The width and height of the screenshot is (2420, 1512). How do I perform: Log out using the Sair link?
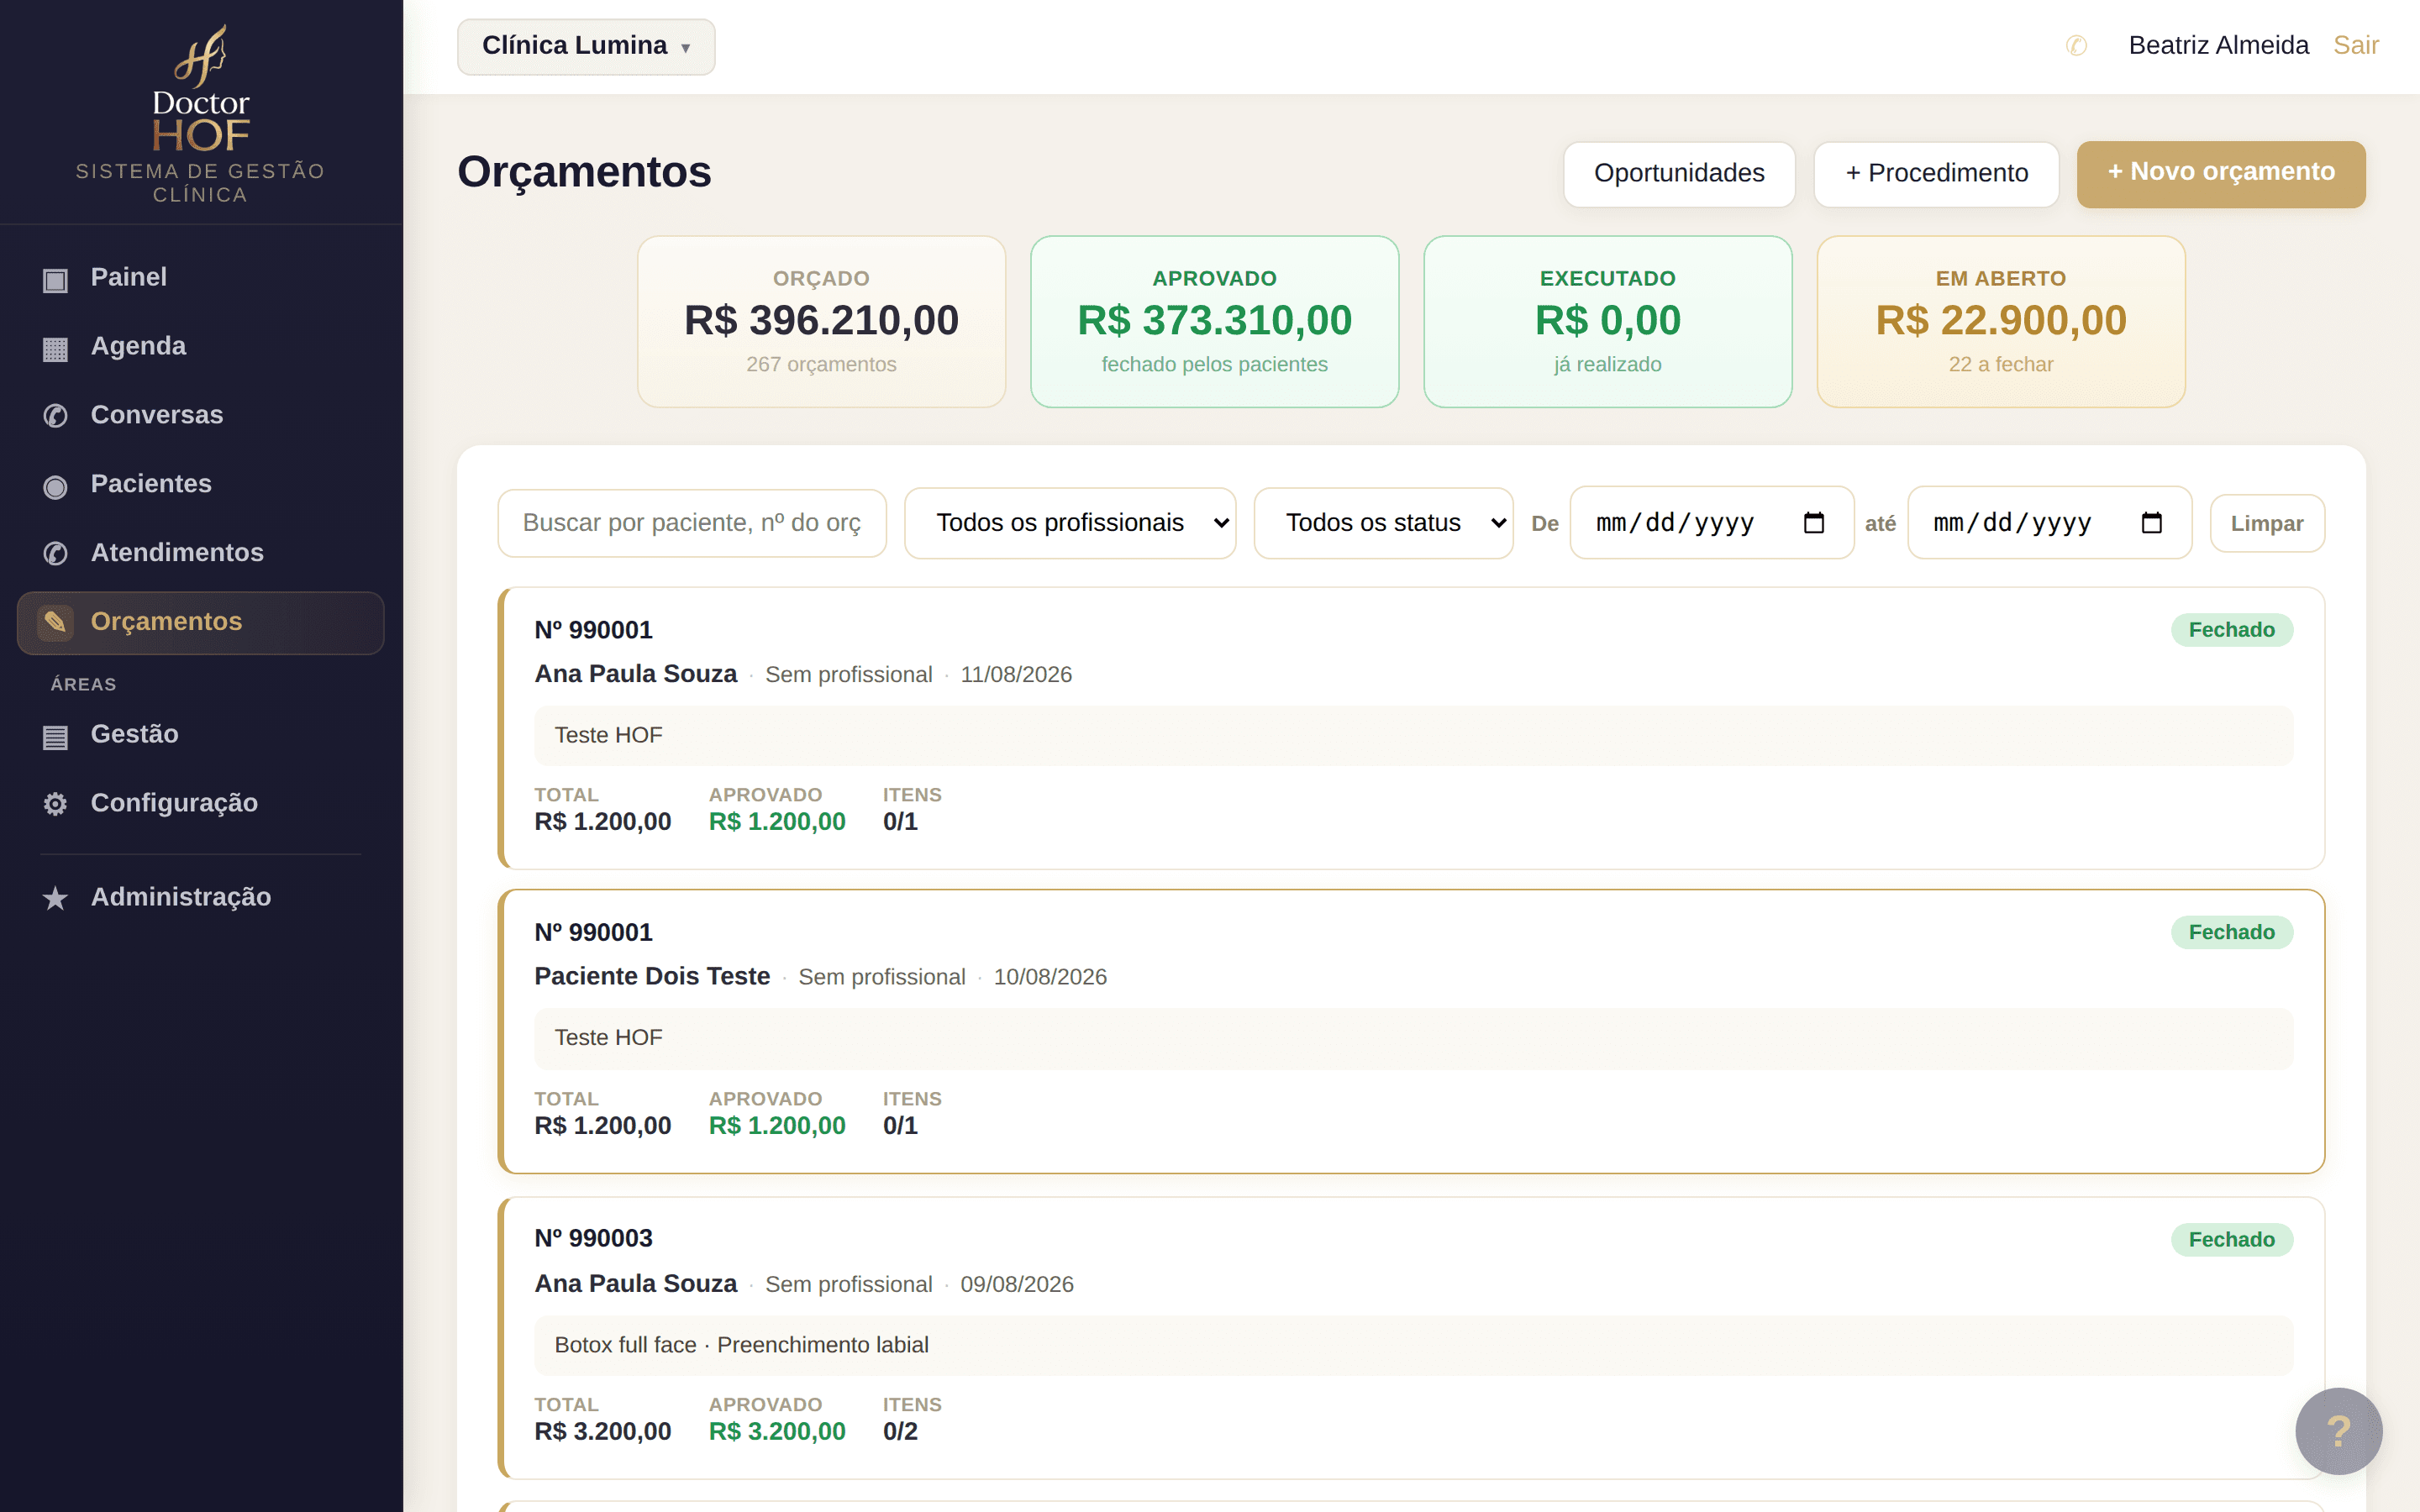[2356, 46]
